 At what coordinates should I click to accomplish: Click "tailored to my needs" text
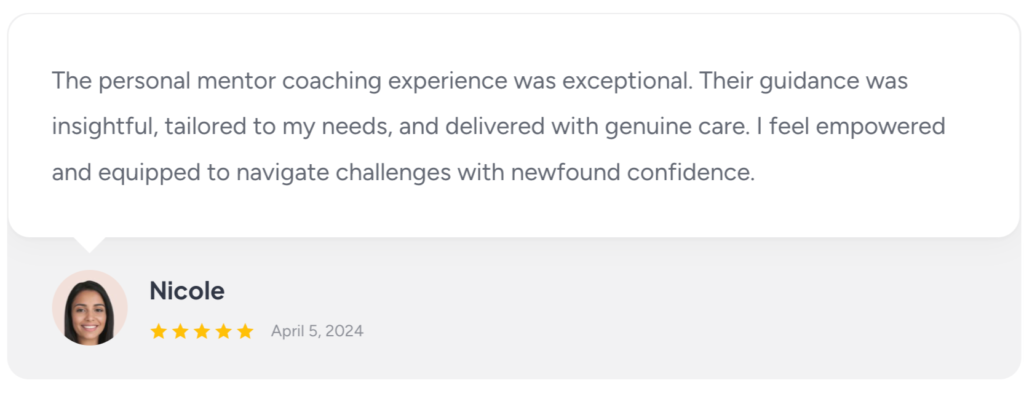pyautogui.click(x=278, y=127)
